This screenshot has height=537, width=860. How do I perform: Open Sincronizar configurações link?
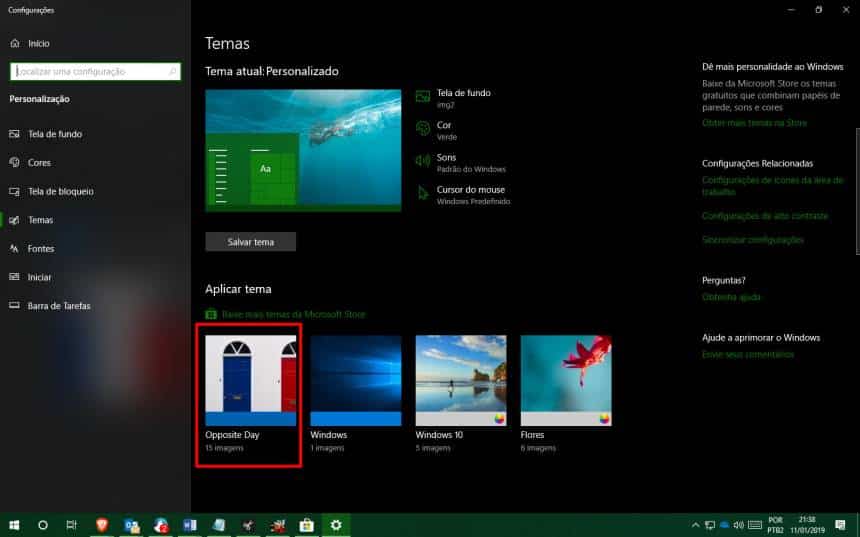point(752,240)
